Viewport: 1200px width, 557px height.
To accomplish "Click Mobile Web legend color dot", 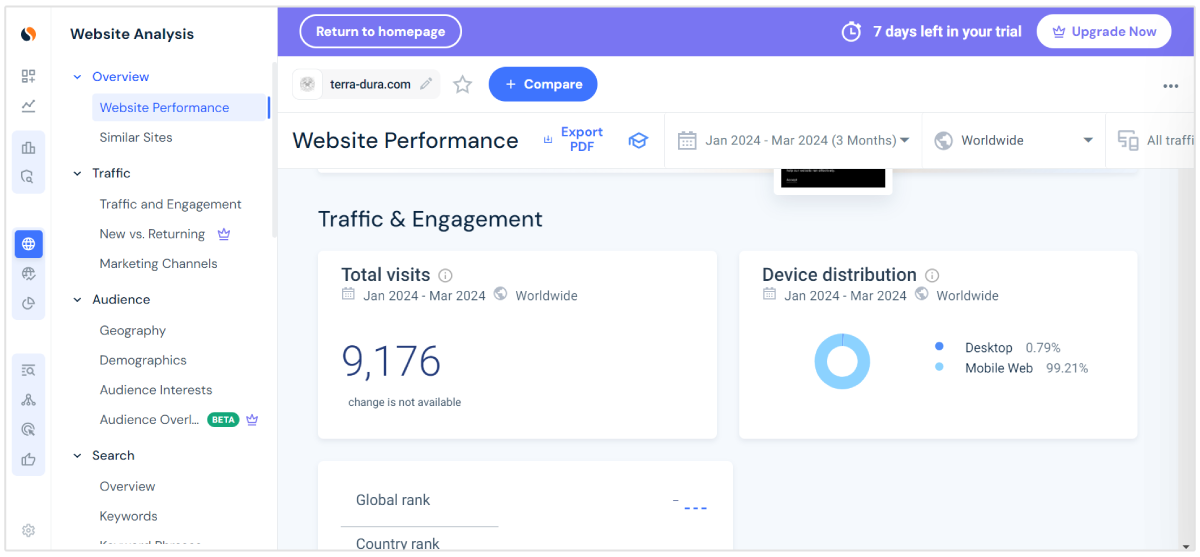I will click(x=939, y=368).
